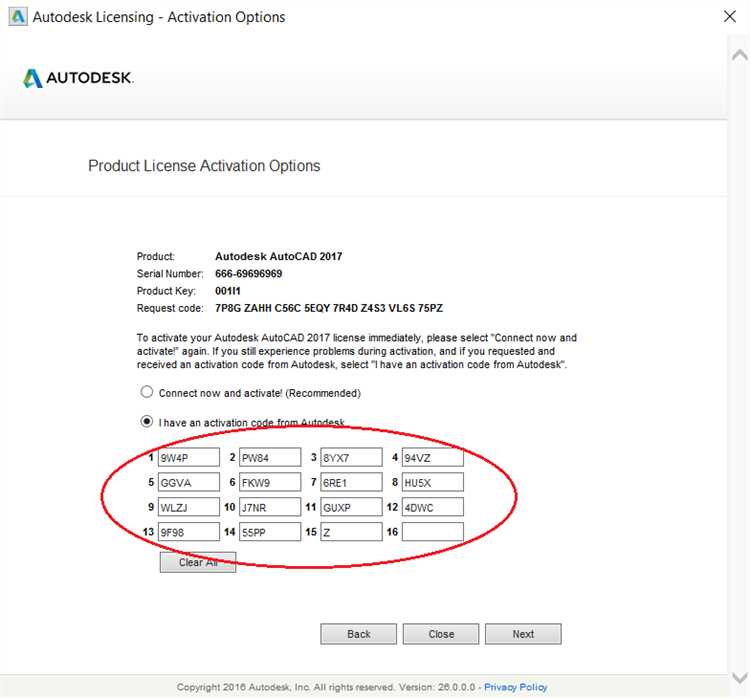Click product name Autodesk AutoCAD 2017
The image size is (750, 698).
[x=279, y=256]
